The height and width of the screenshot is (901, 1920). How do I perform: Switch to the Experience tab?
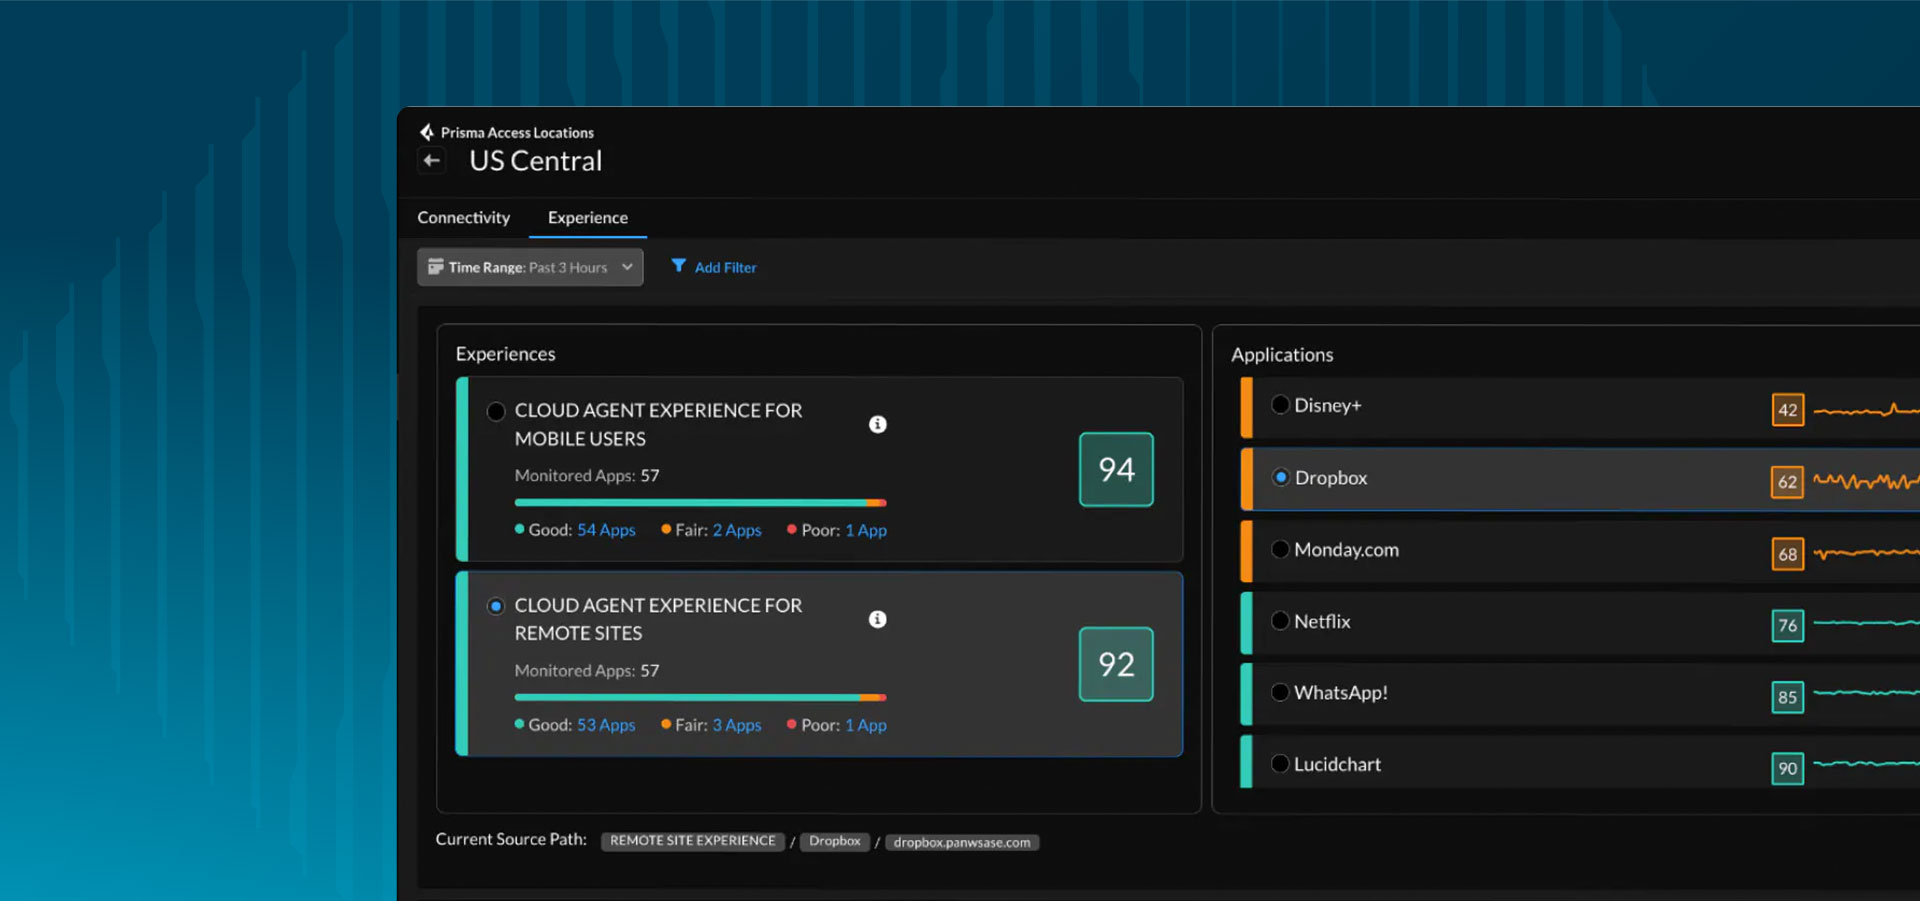[587, 217]
